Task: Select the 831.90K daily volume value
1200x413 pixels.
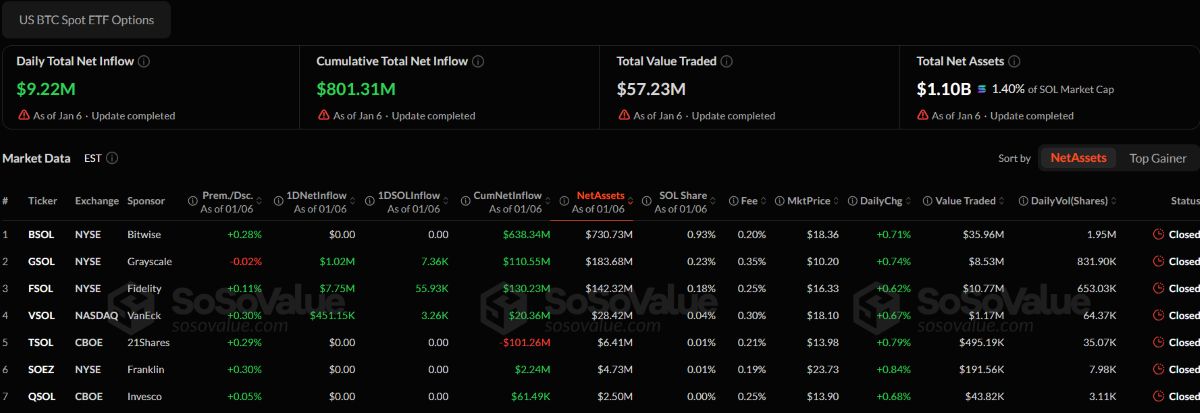Action: point(1095,261)
